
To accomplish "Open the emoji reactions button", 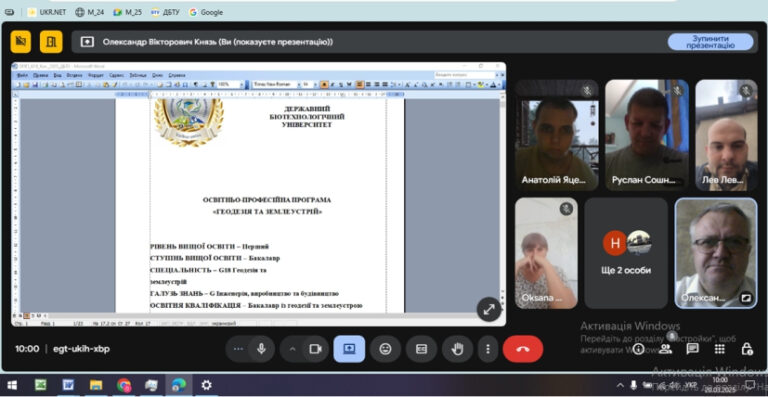I will point(385,349).
